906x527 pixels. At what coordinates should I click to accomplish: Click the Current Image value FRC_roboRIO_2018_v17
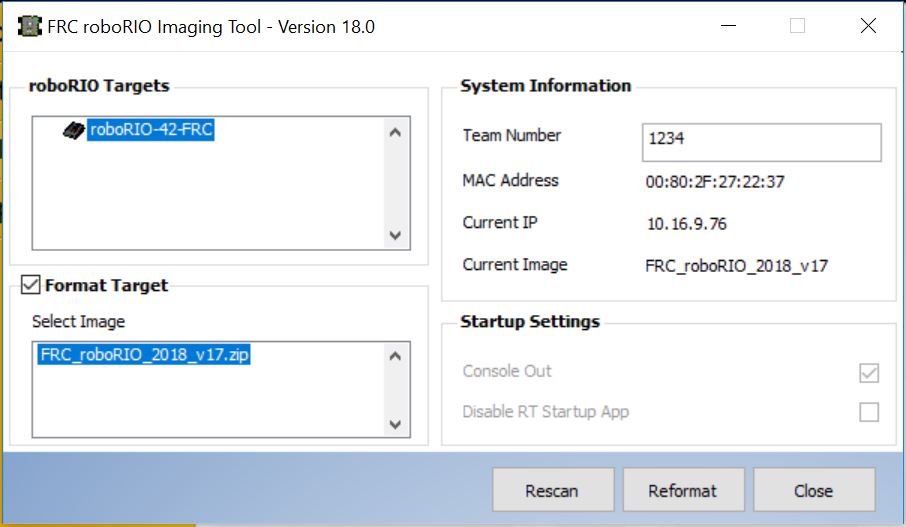(x=737, y=266)
